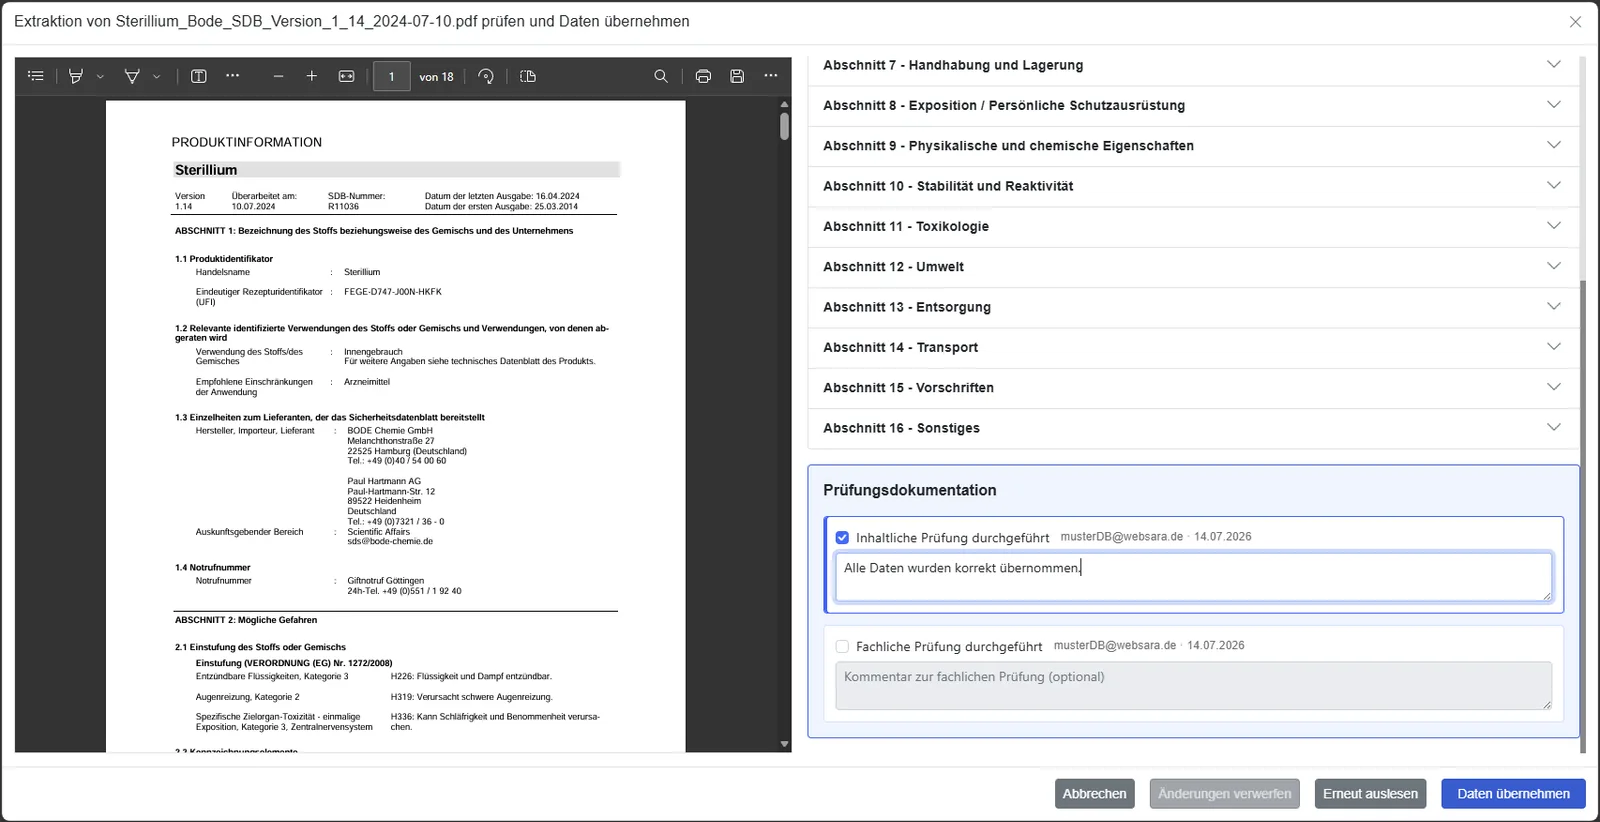Screen dimensions: 1600x822
Task: Click 'Giftnotruf Göttingen' emergency text
Action: [386, 581]
